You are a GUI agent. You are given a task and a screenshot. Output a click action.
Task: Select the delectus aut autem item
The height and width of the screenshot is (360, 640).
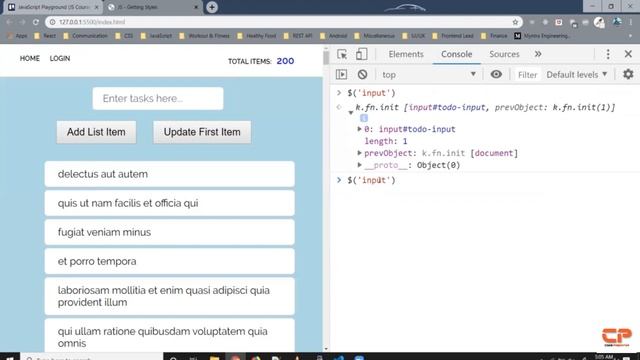click(169, 174)
